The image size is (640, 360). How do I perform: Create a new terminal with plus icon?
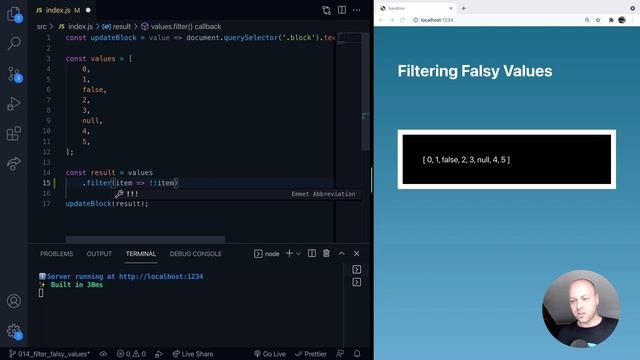pyautogui.click(x=289, y=253)
